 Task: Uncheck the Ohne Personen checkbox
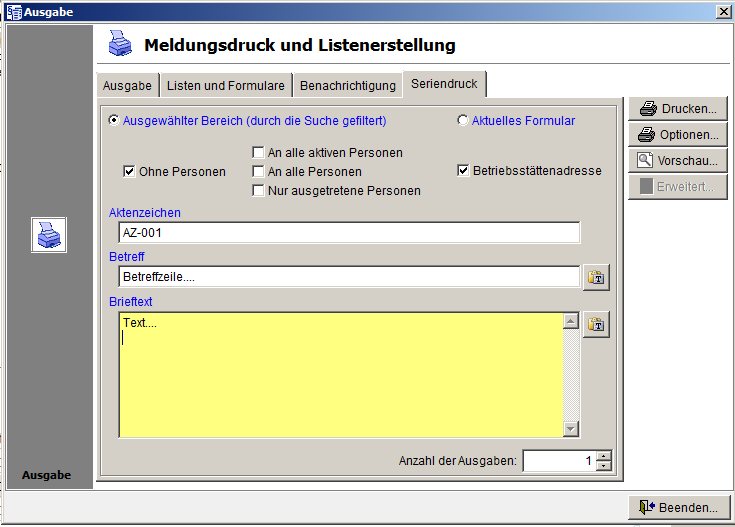point(129,172)
